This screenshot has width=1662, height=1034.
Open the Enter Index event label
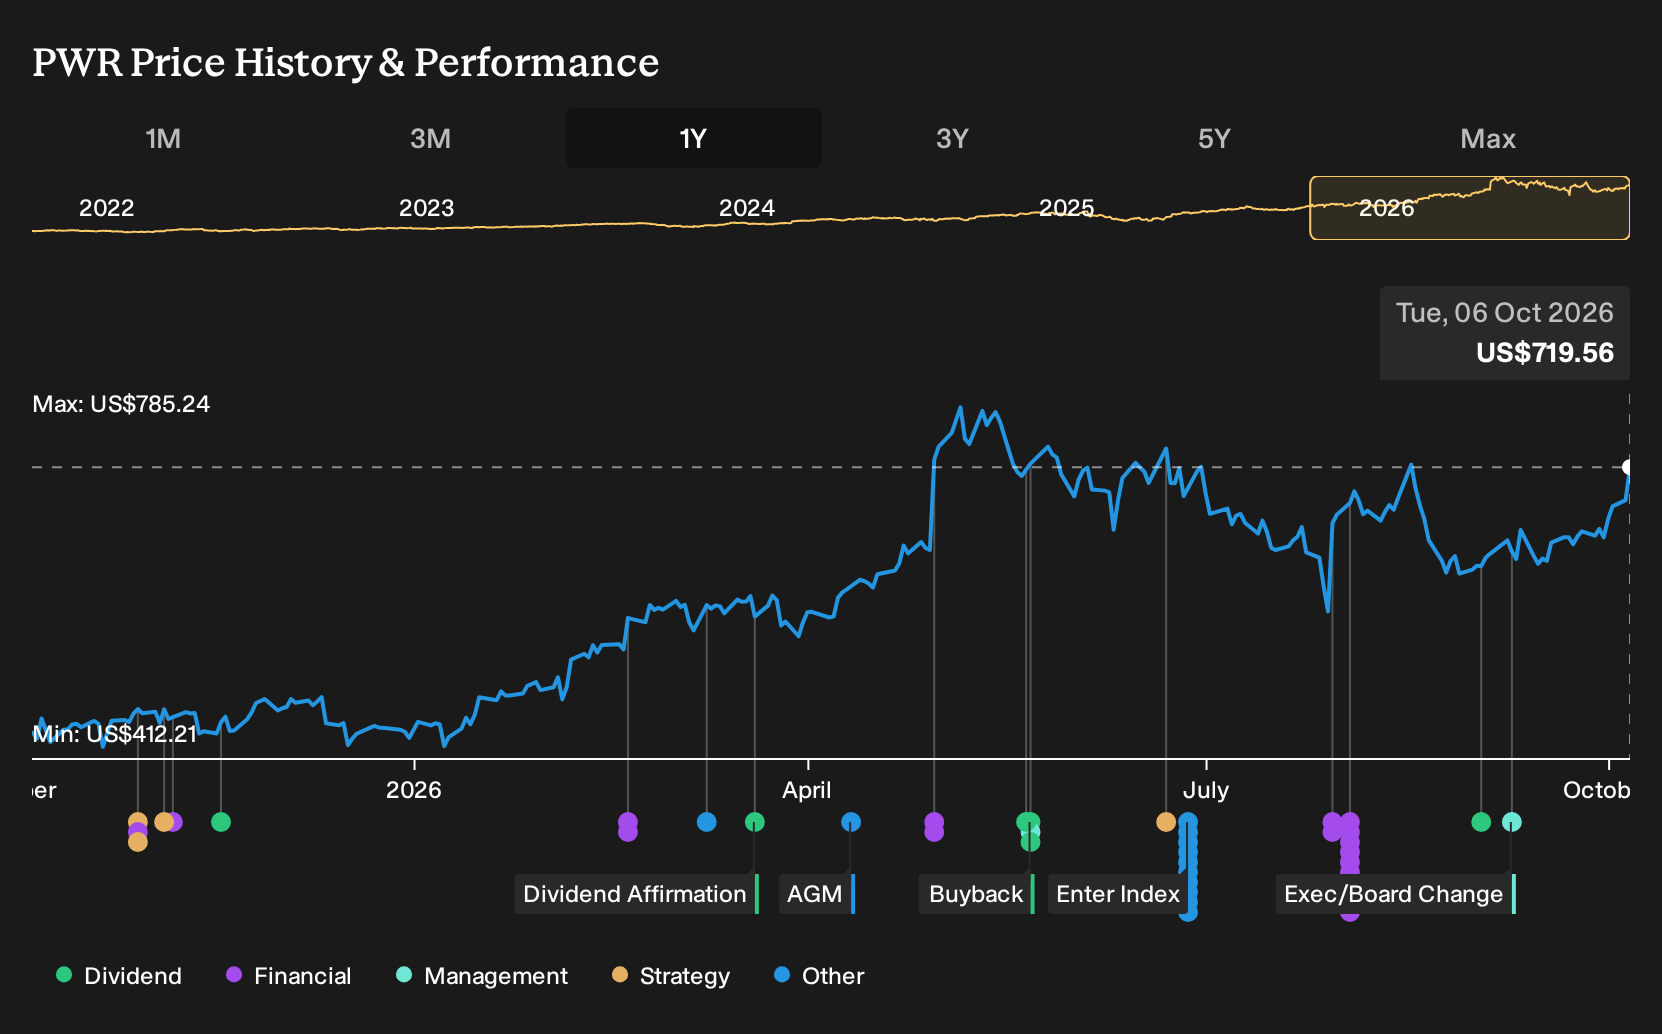click(1118, 894)
